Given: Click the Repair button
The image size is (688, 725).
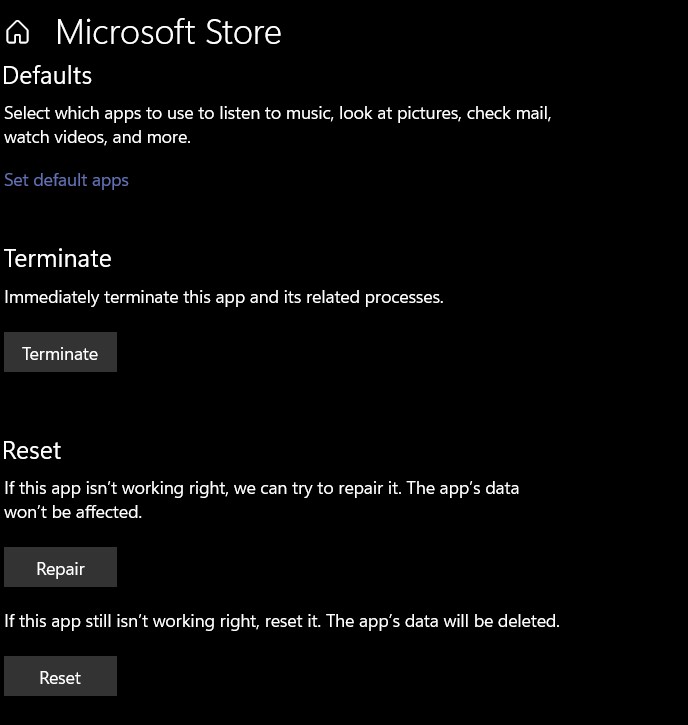Looking at the screenshot, I should [x=60, y=568].
